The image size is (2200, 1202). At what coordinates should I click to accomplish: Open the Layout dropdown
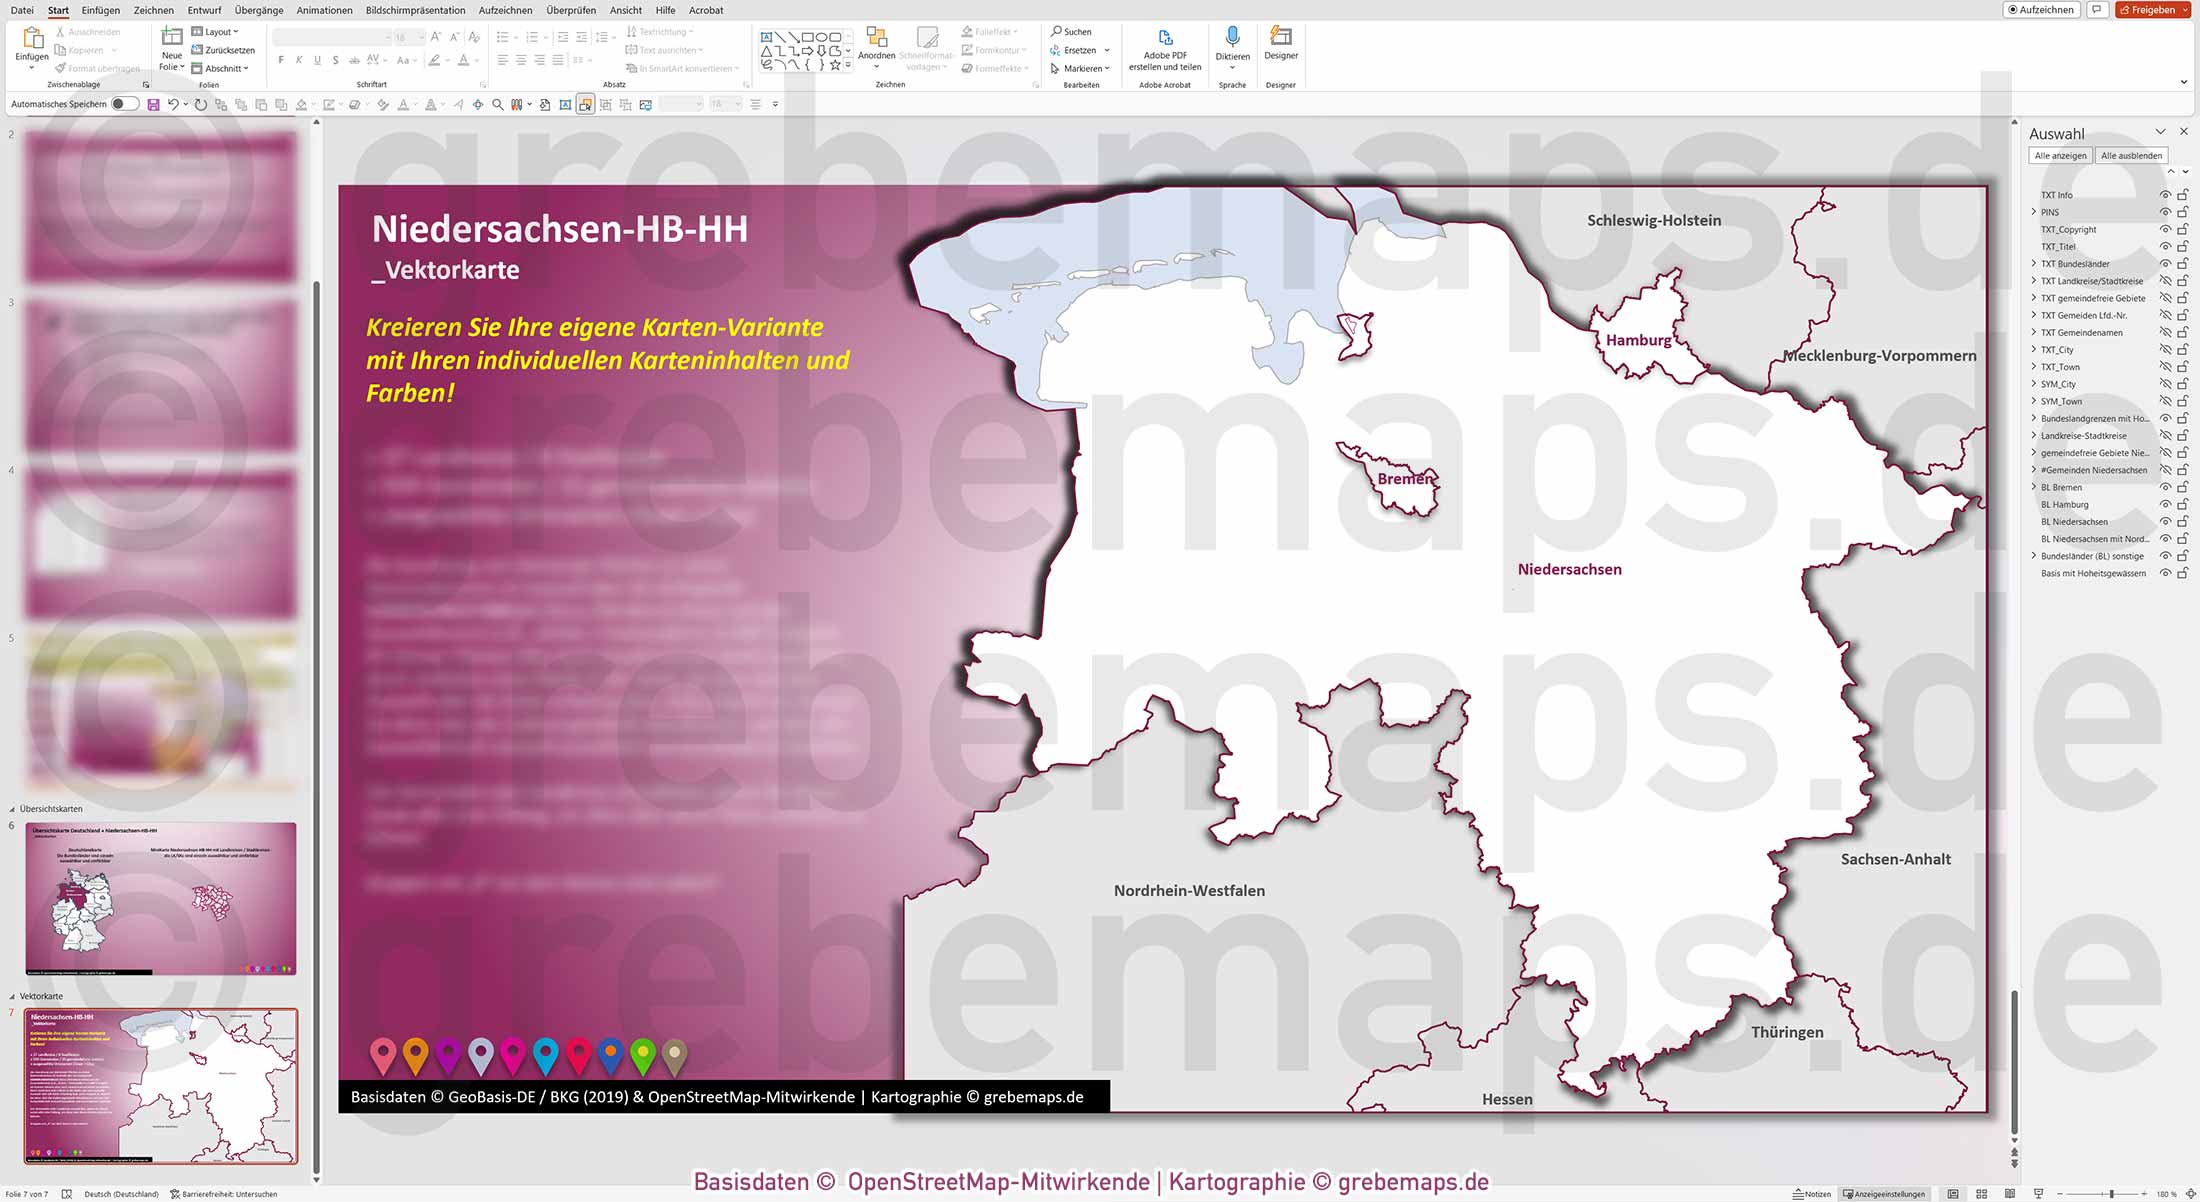click(216, 31)
